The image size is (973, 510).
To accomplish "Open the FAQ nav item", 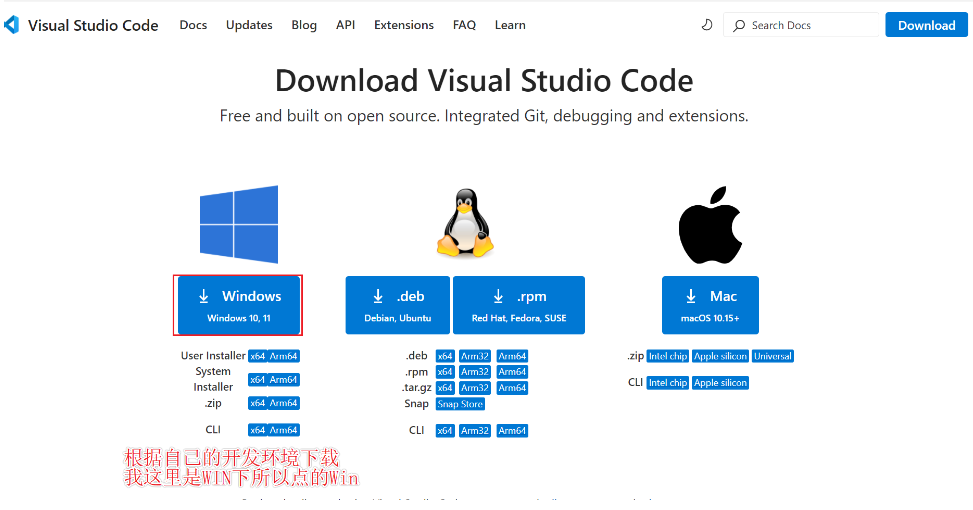I will click(x=464, y=25).
